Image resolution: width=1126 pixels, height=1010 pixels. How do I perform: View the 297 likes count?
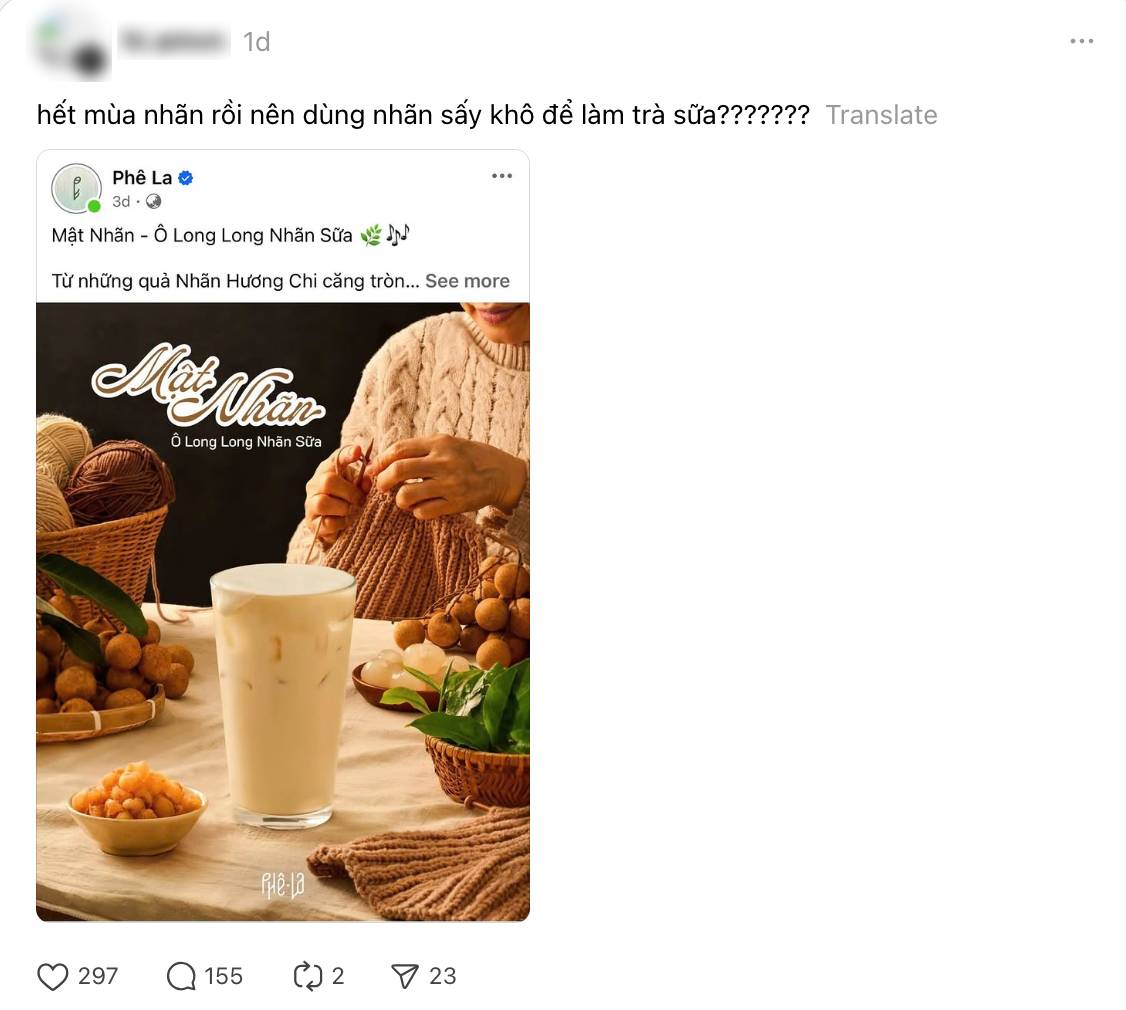tap(98, 976)
